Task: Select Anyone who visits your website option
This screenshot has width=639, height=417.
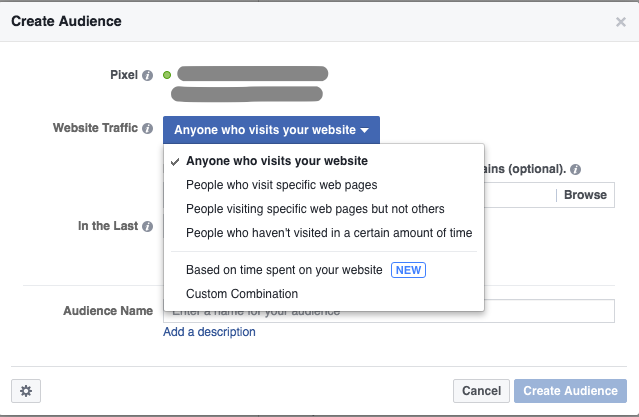Action: pyautogui.click(x=324, y=161)
